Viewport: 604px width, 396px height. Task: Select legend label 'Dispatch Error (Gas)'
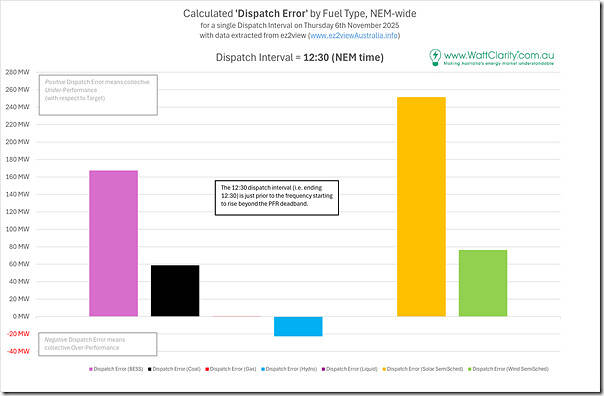coord(233,369)
